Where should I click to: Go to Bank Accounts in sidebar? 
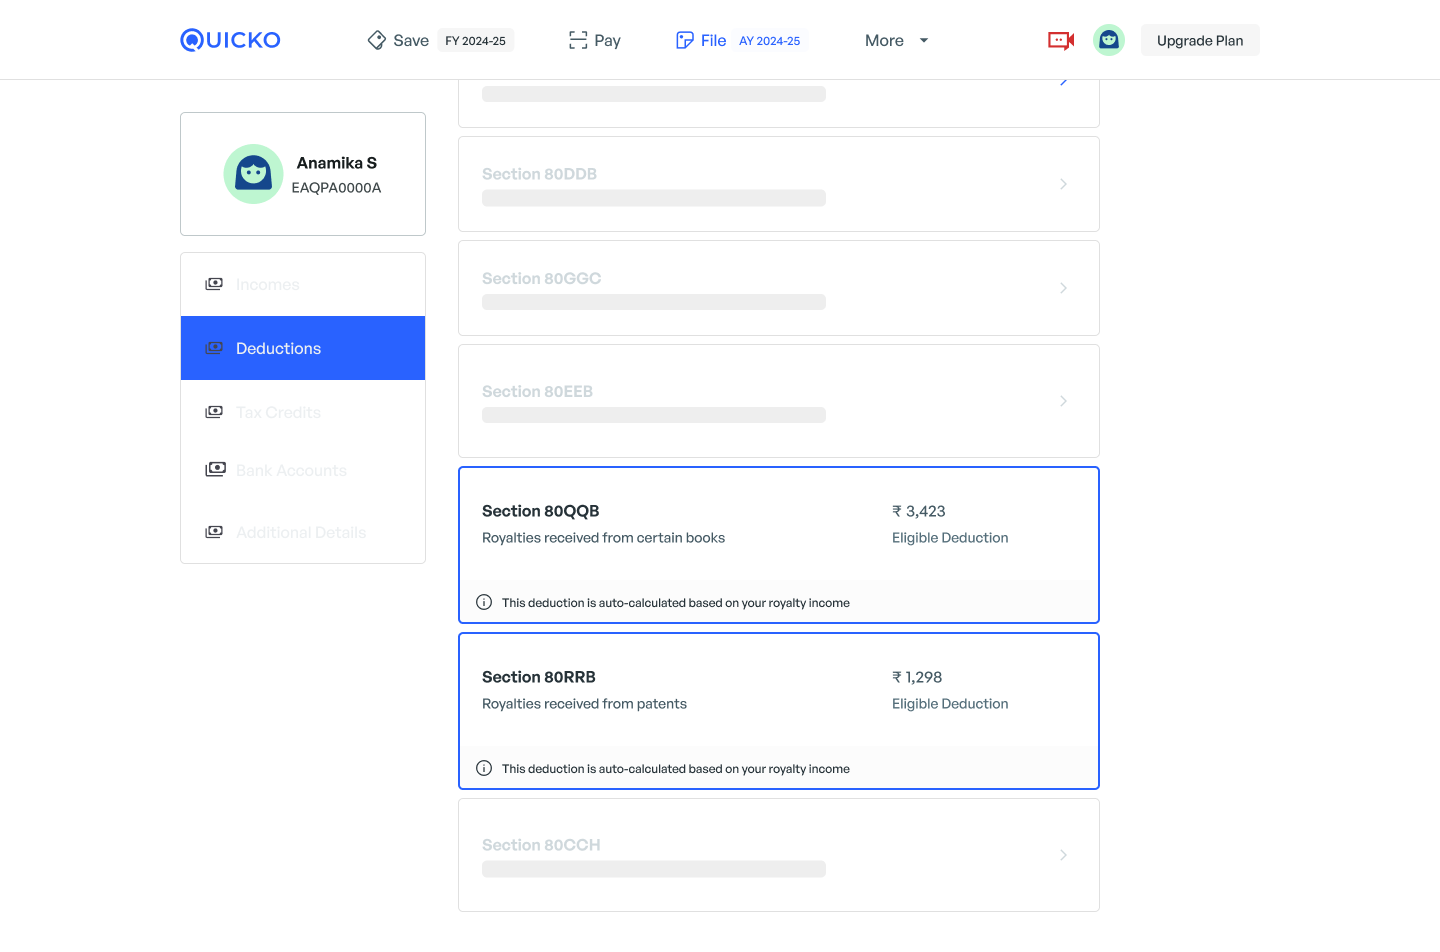pyautogui.click(x=291, y=470)
